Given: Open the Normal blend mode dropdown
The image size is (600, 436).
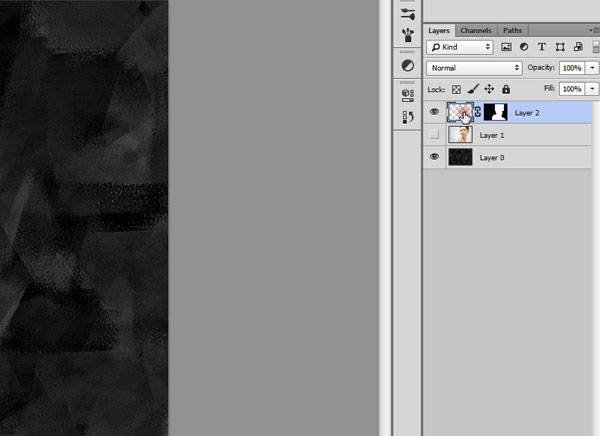Looking at the screenshot, I should tap(474, 68).
